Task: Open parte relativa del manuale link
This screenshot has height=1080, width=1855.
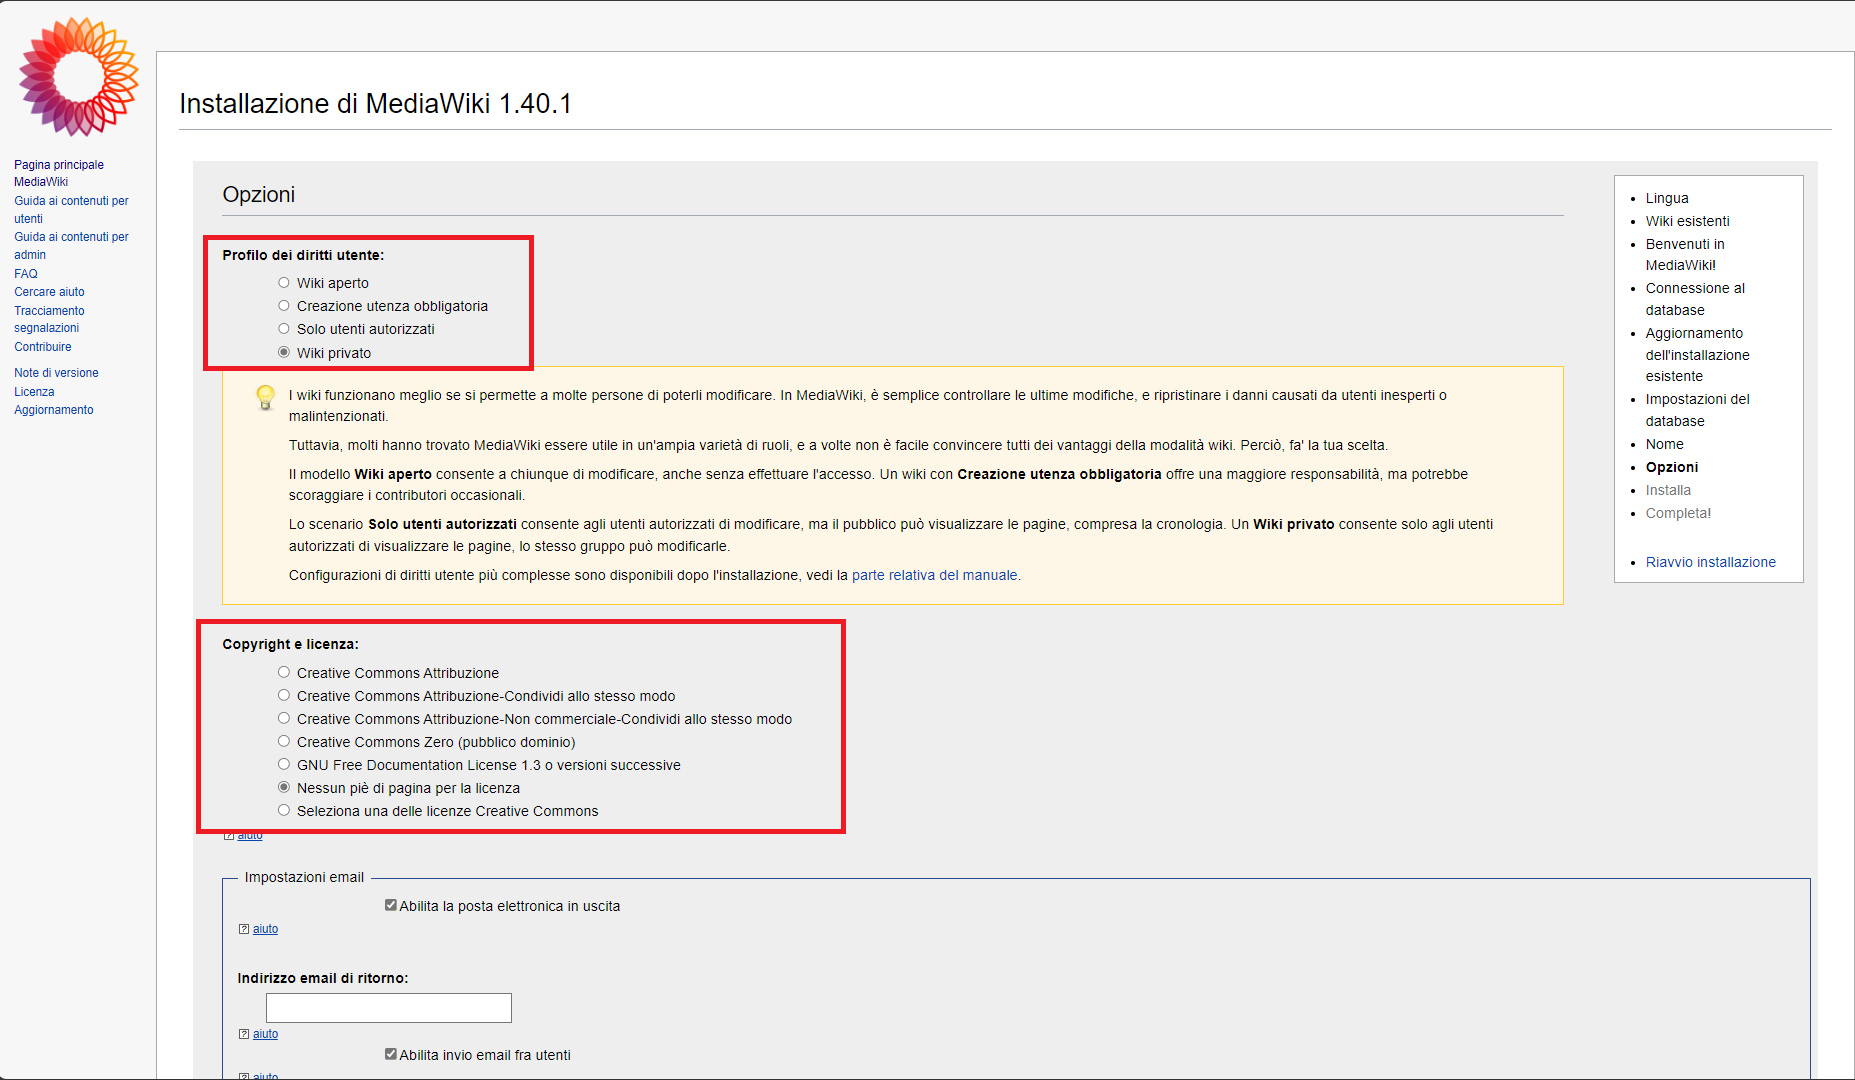Action: [x=934, y=575]
